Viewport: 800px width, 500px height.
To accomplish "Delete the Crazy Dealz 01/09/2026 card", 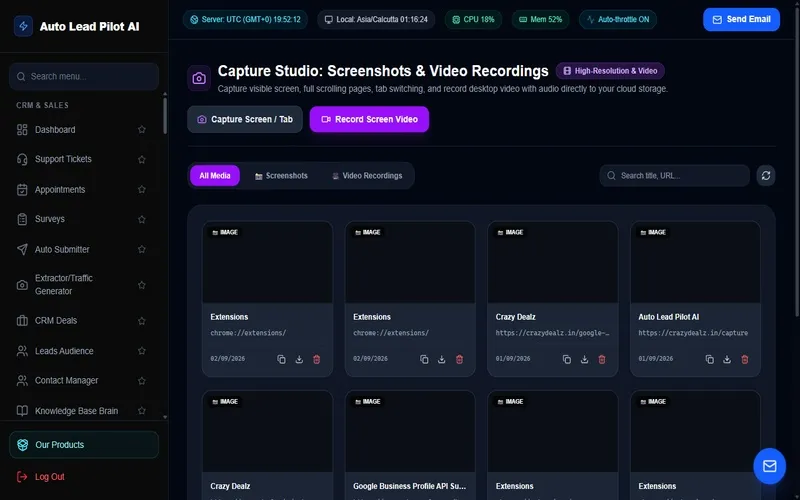I will coord(602,359).
